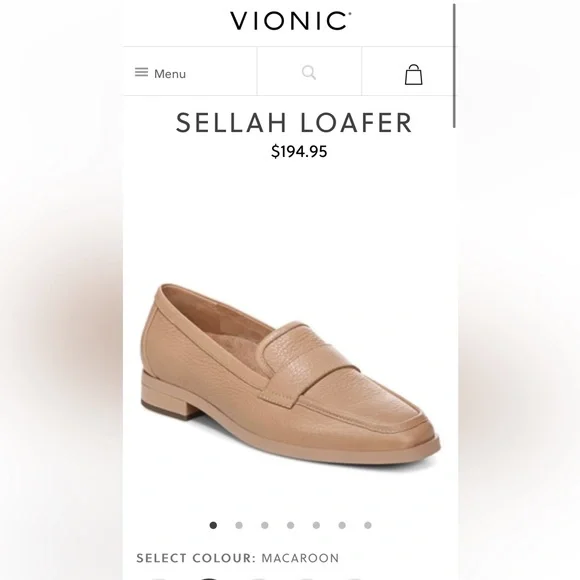Go to the sixth carousel dot
The image size is (580, 580).
pyautogui.click(x=342, y=525)
